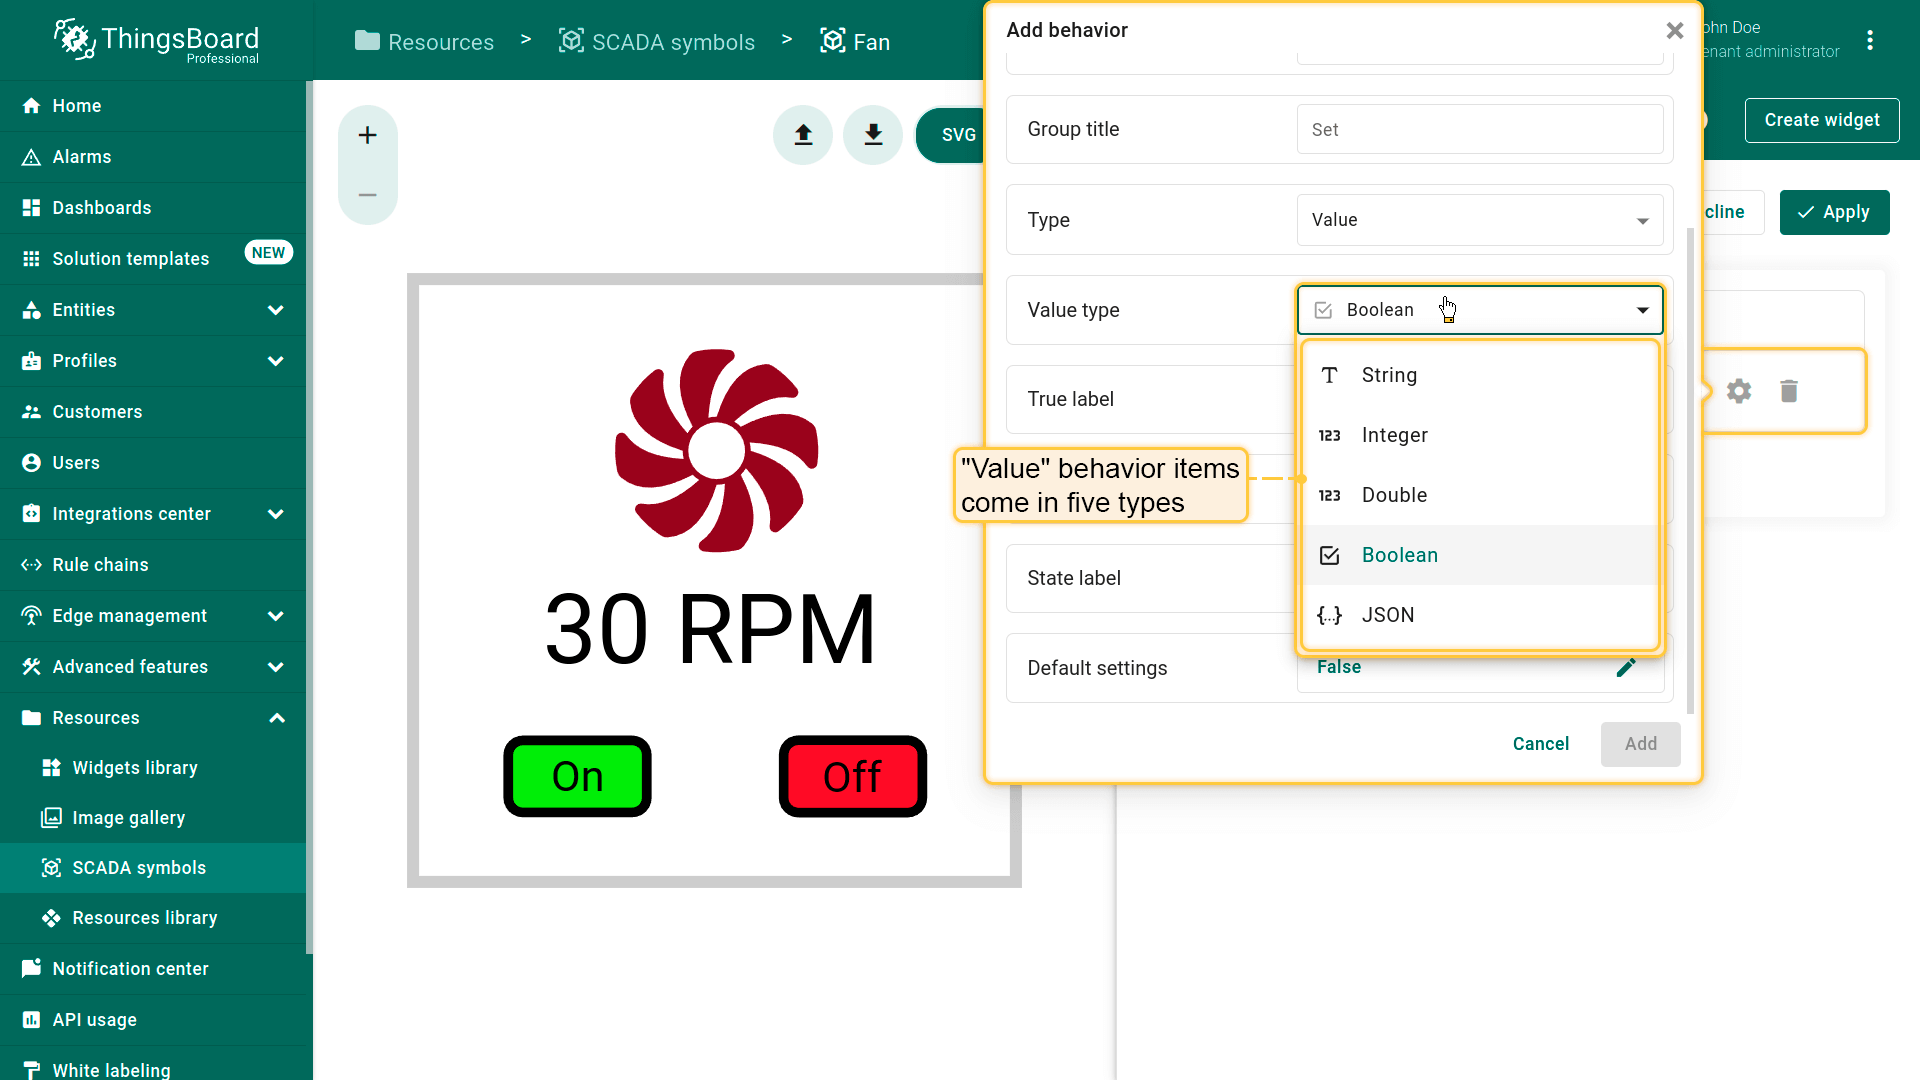Collapse the Value type Boolean dropdown

pos(1642,310)
